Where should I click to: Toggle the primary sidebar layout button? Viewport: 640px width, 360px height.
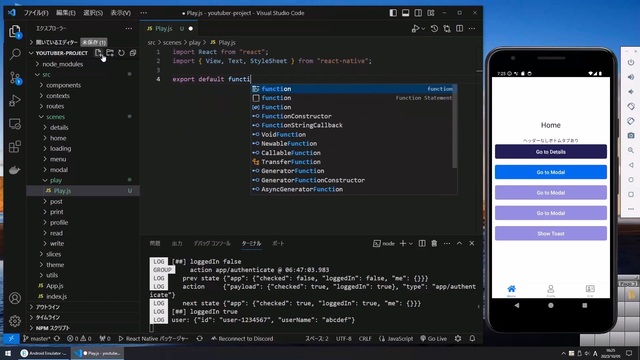(393, 13)
